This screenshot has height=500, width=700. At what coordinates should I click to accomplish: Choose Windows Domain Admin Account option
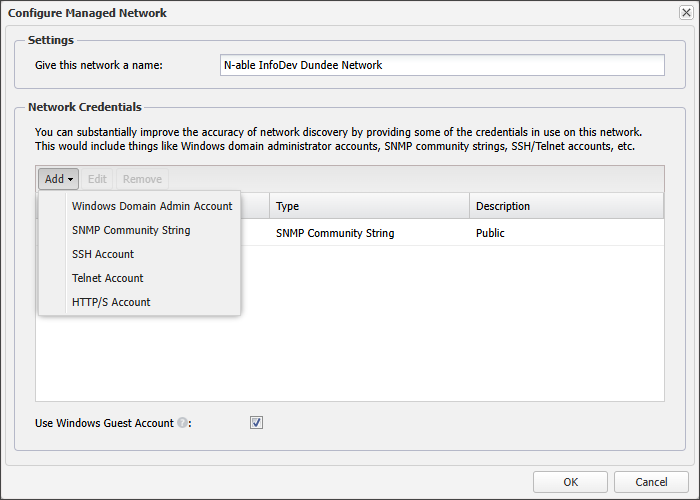(x=152, y=206)
